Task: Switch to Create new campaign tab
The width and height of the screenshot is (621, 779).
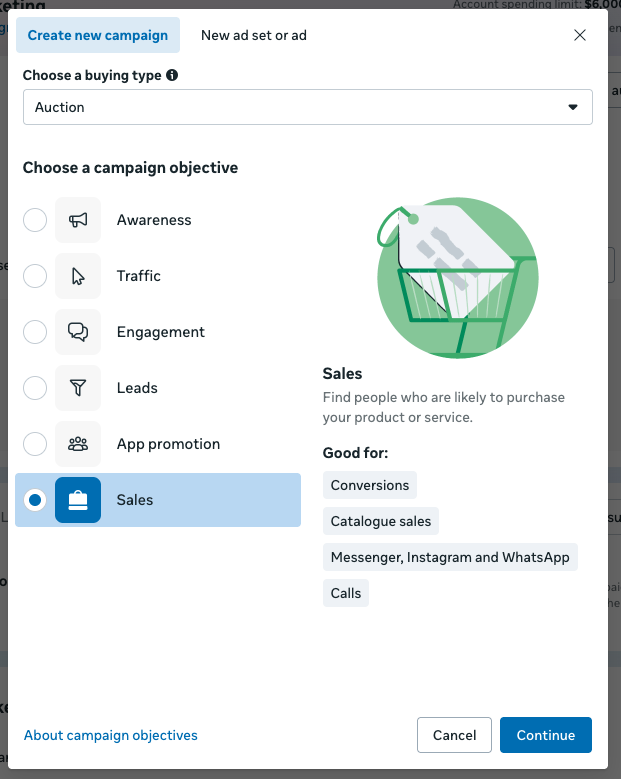Action: [x=98, y=35]
